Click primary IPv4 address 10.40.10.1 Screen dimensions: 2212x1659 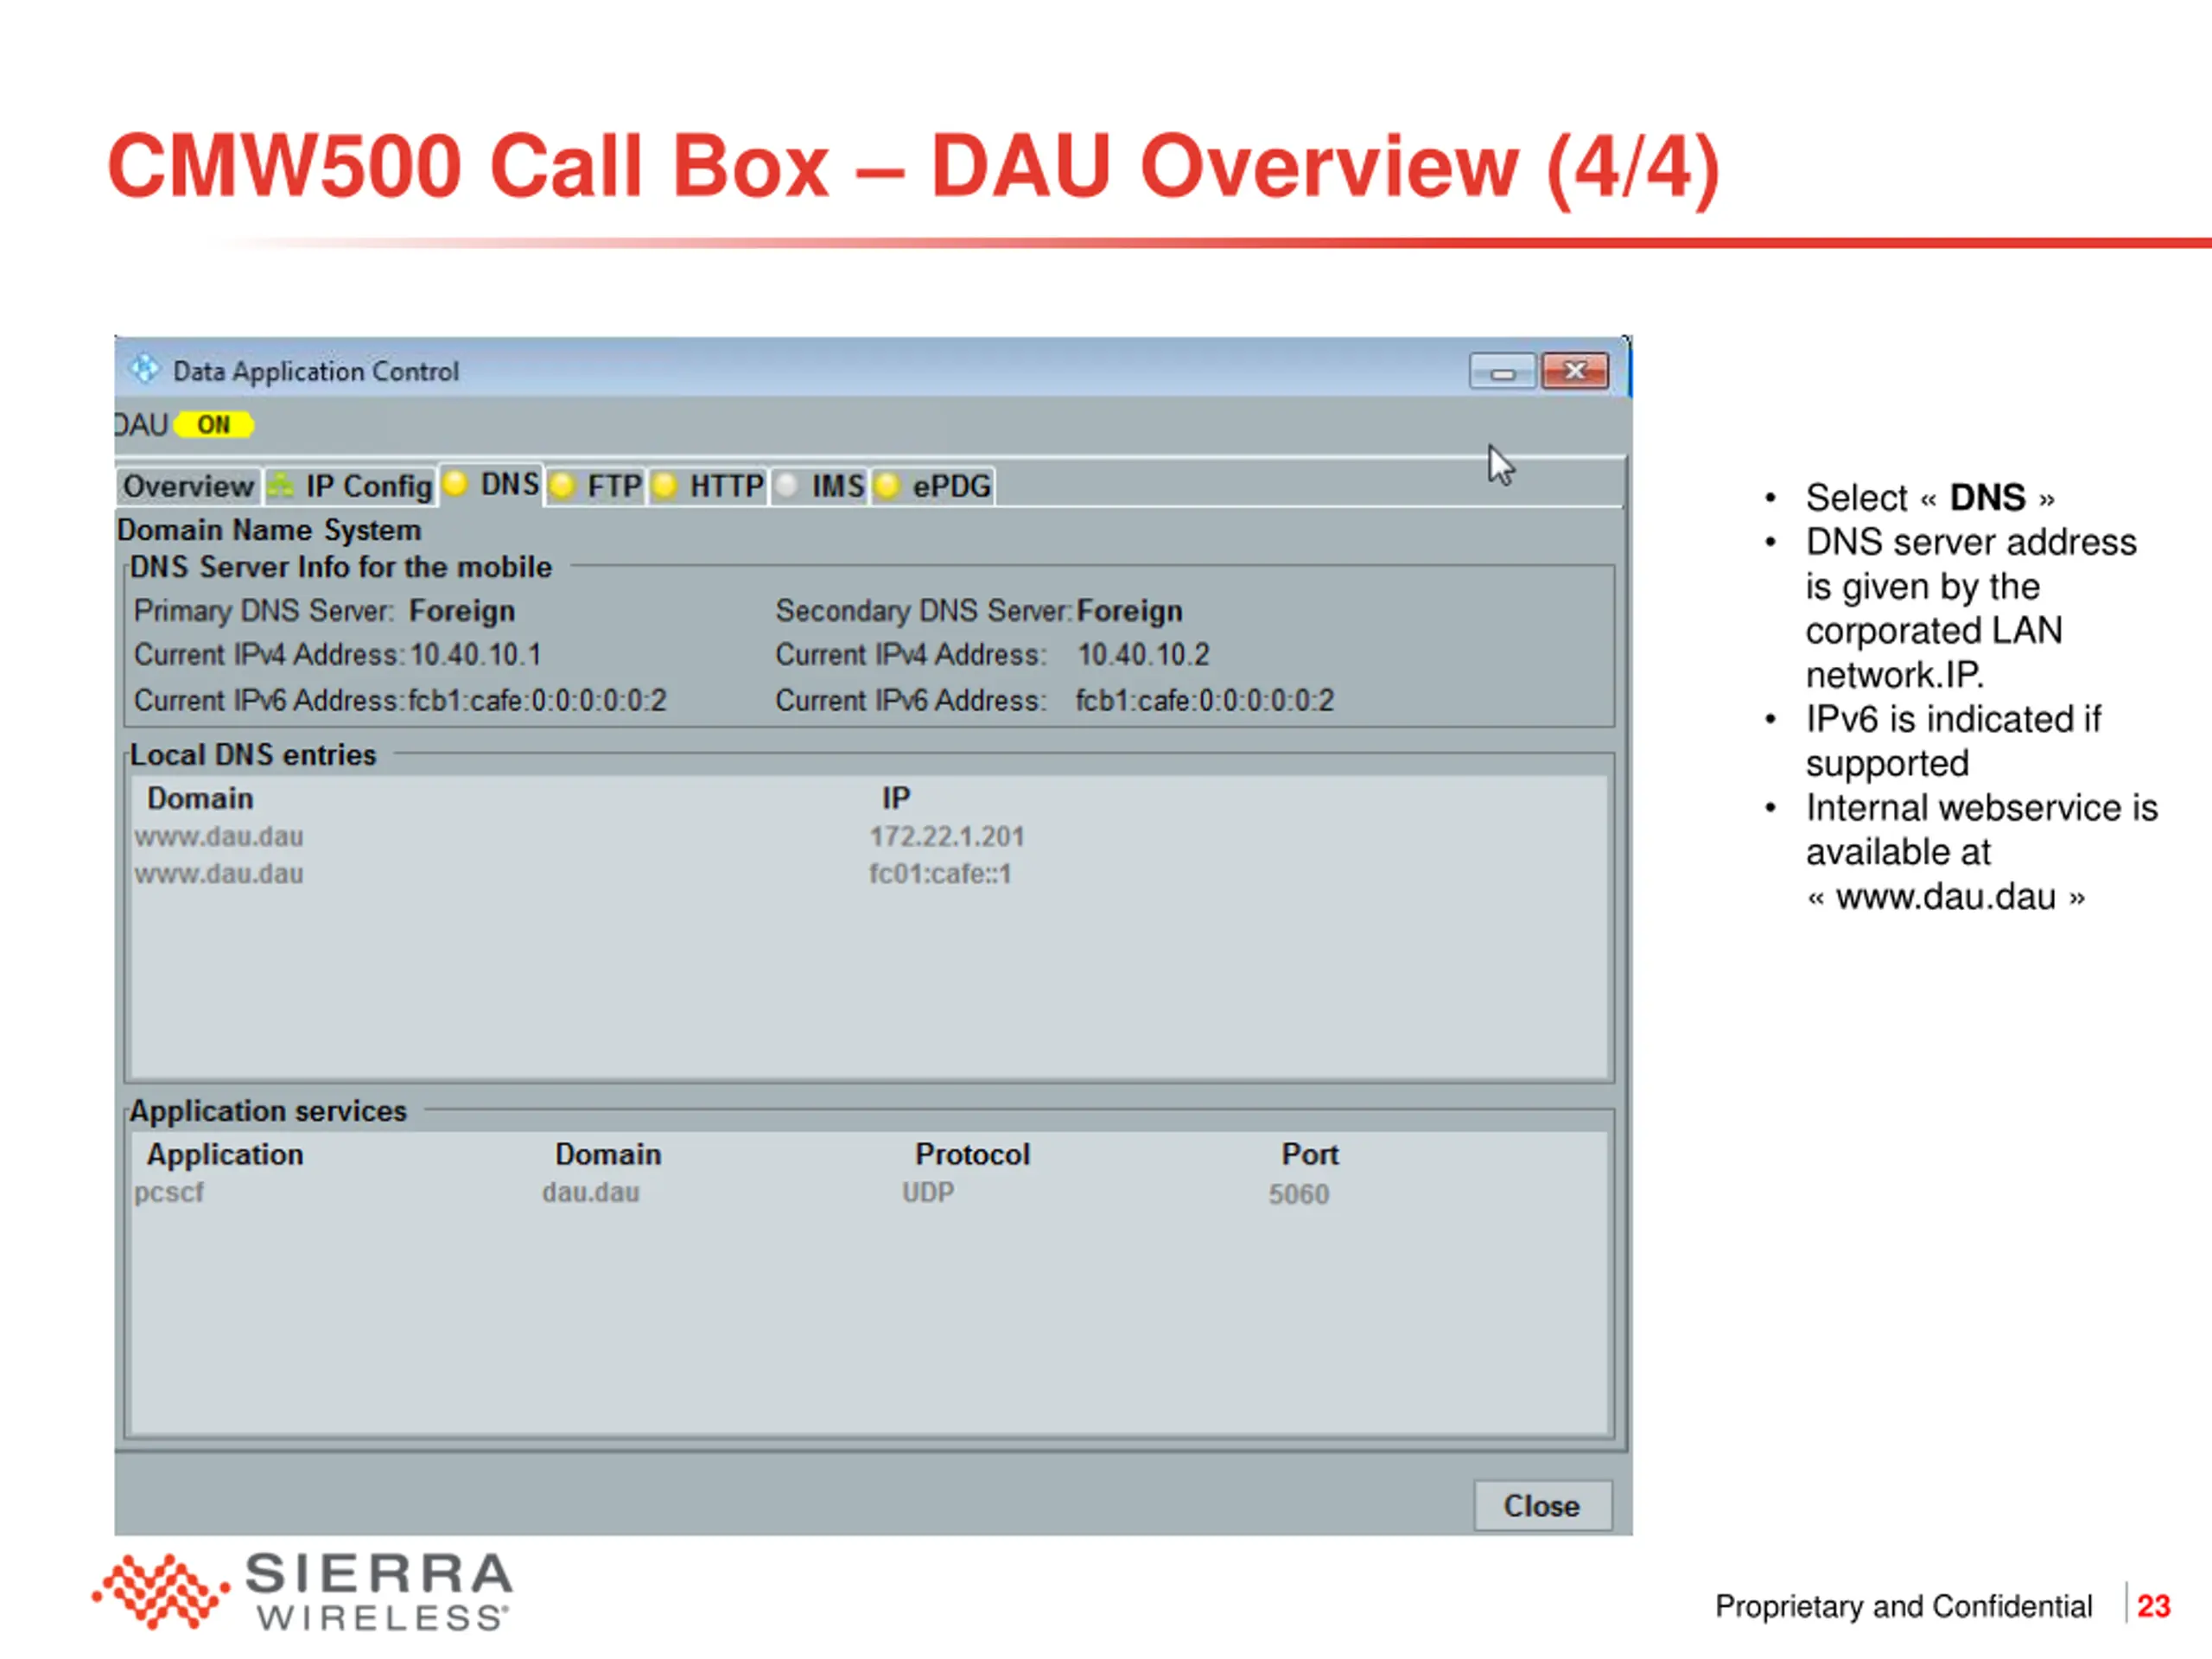click(476, 655)
